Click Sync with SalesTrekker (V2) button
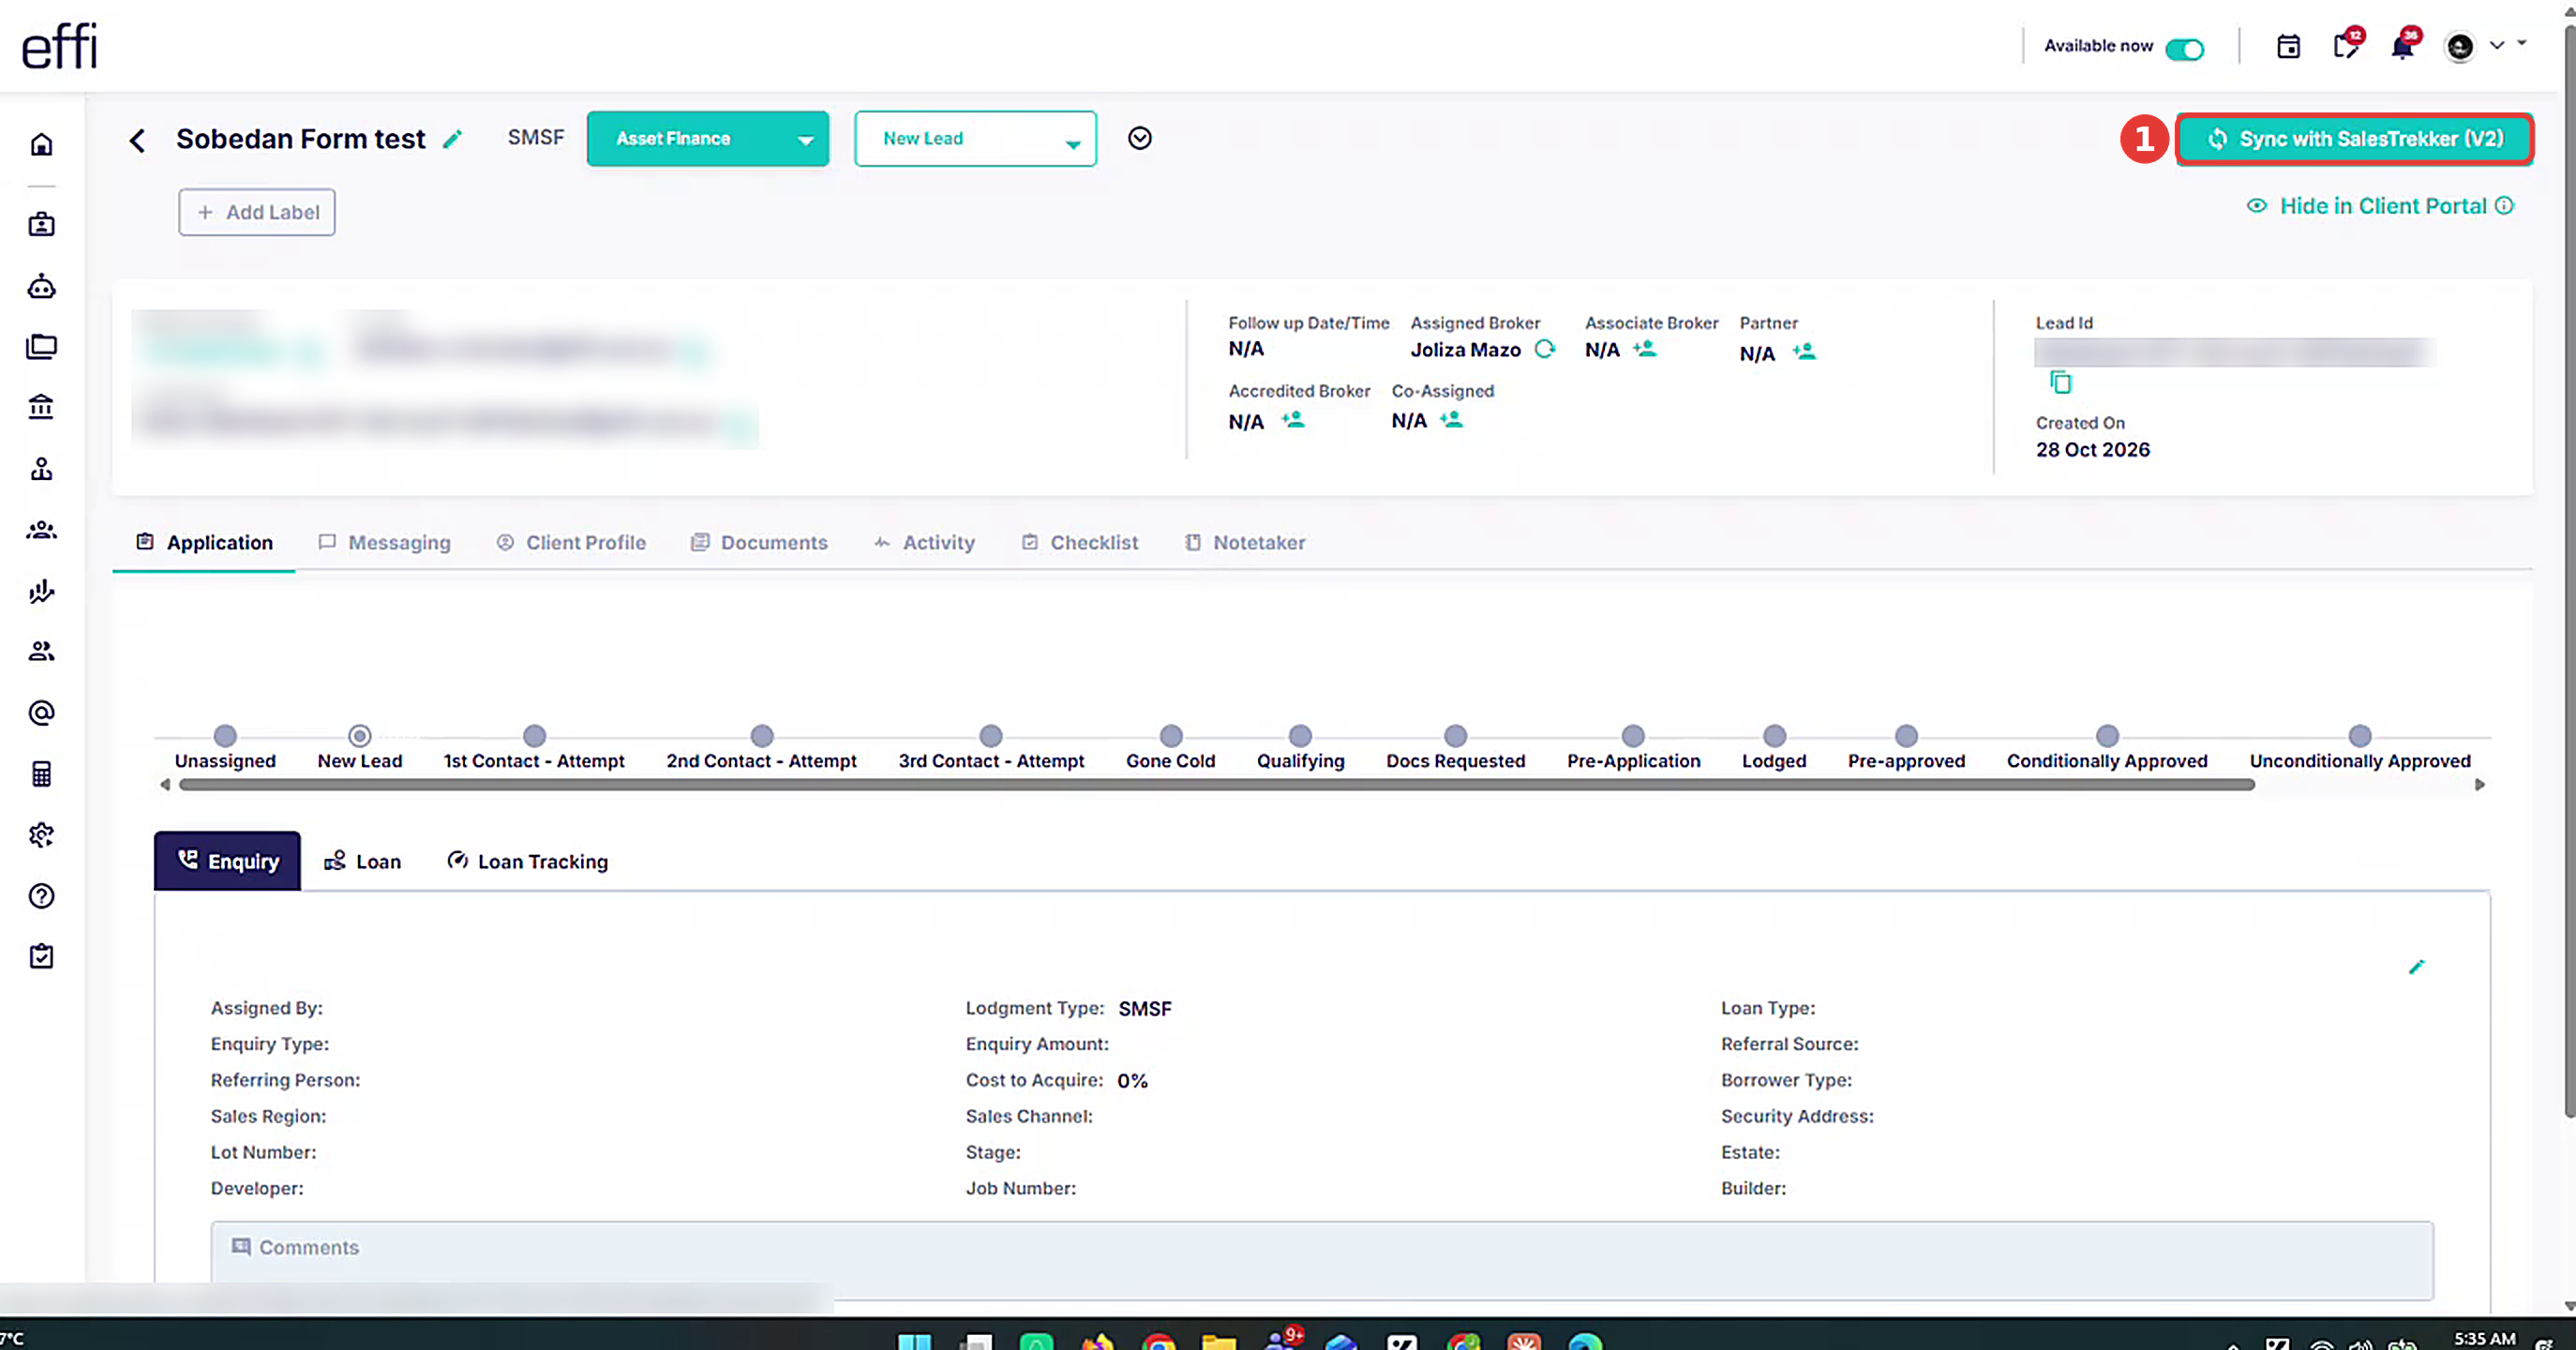The height and width of the screenshot is (1350, 2576). point(2355,139)
